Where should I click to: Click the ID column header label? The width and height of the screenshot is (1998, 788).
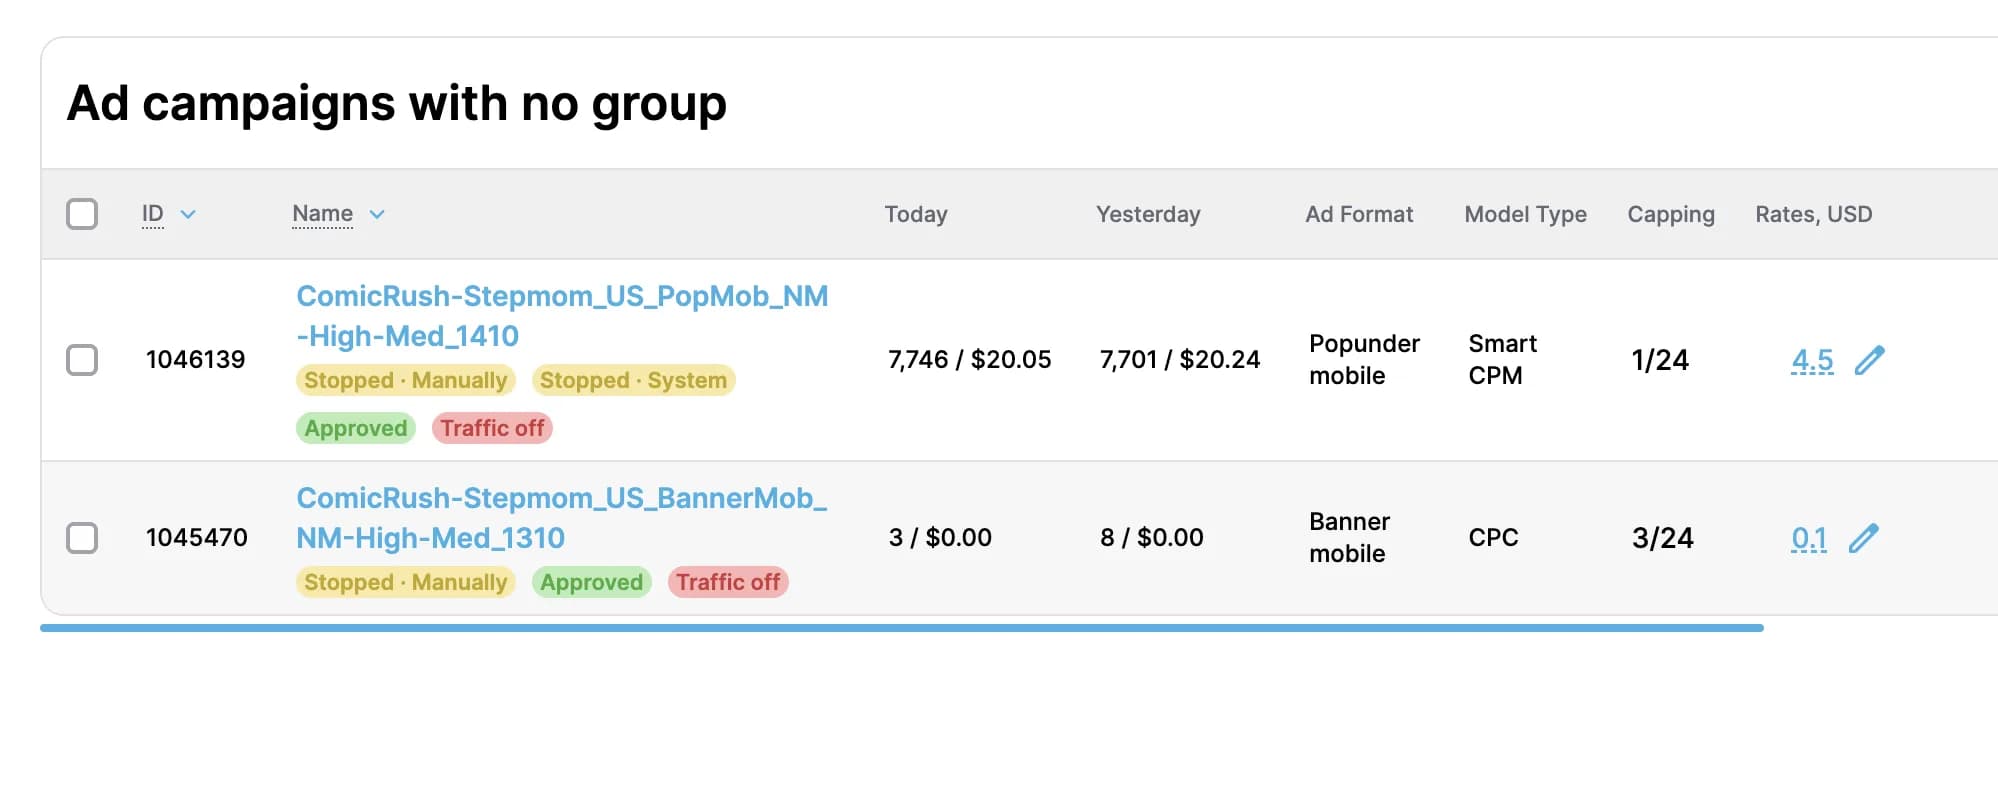tap(153, 214)
